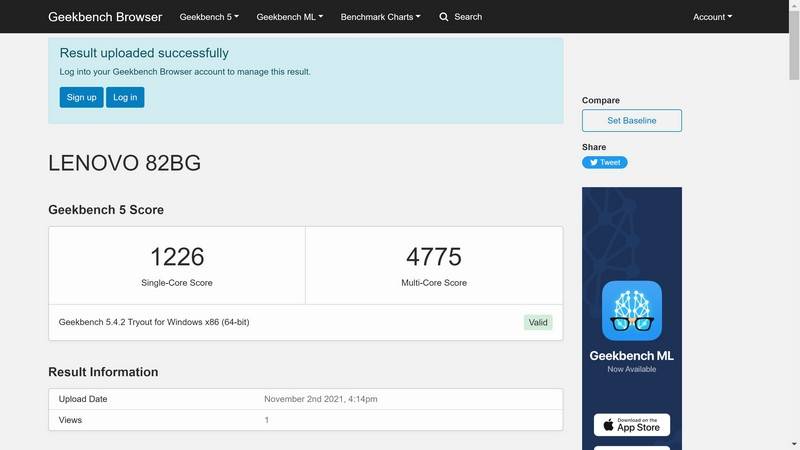Click the upload date November 2nd 2021
The width and height of the screenshot is (800, 450).
tap(321, 399)
